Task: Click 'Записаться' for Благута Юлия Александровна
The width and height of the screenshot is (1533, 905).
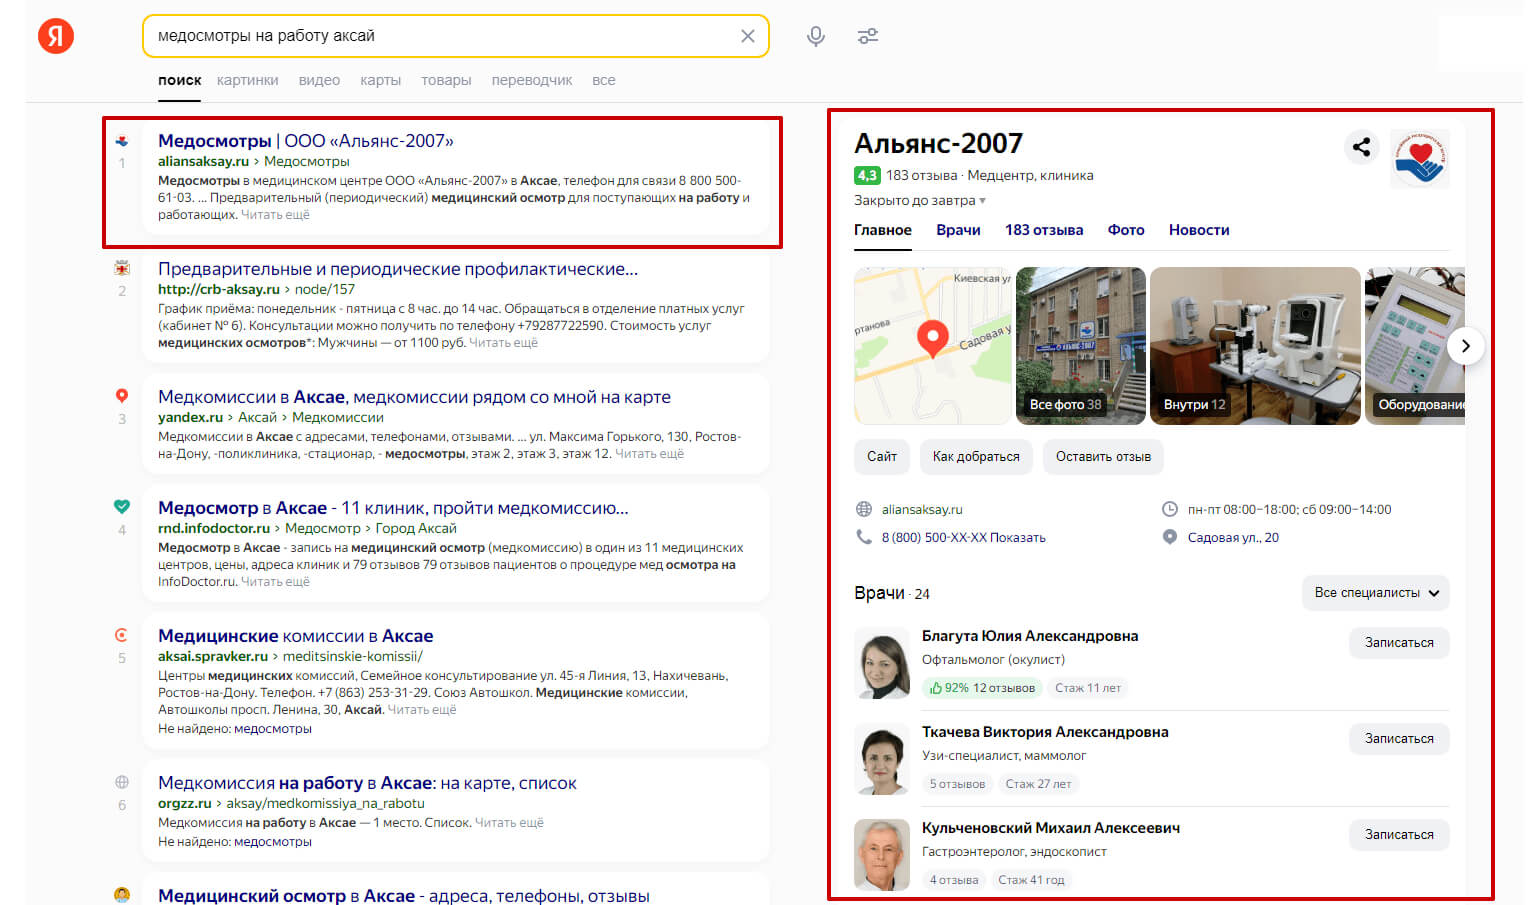Action: click(1399, 643)
